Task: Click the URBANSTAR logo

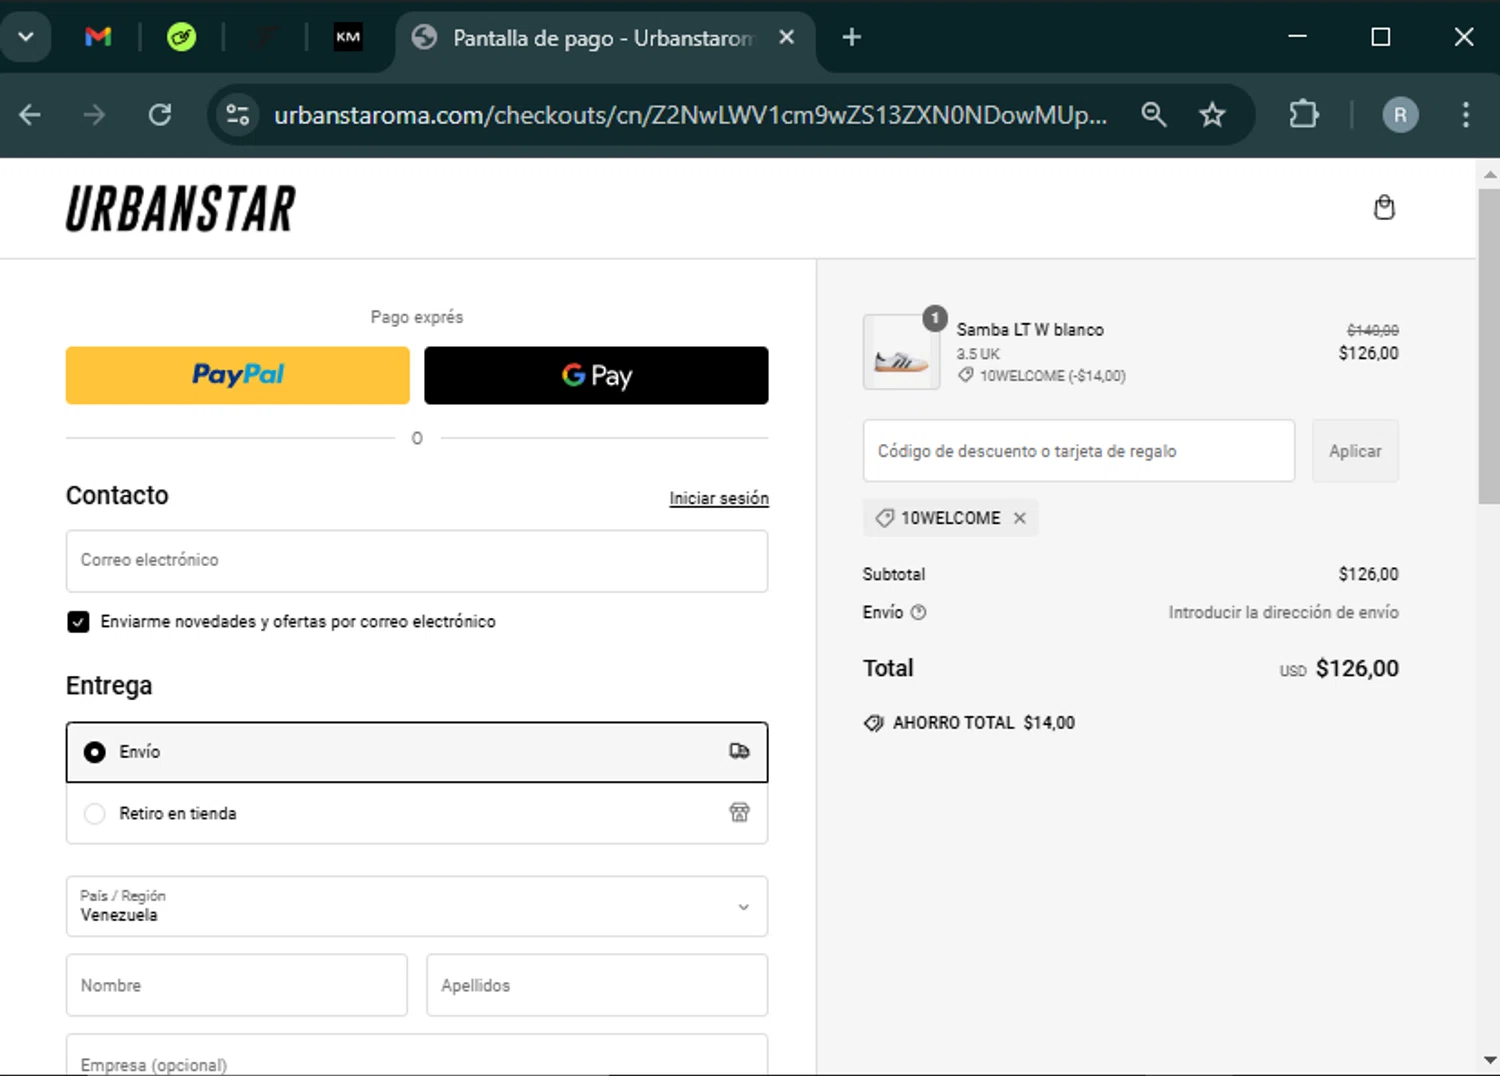Action: pyautogui.click(x=181, y=208)
